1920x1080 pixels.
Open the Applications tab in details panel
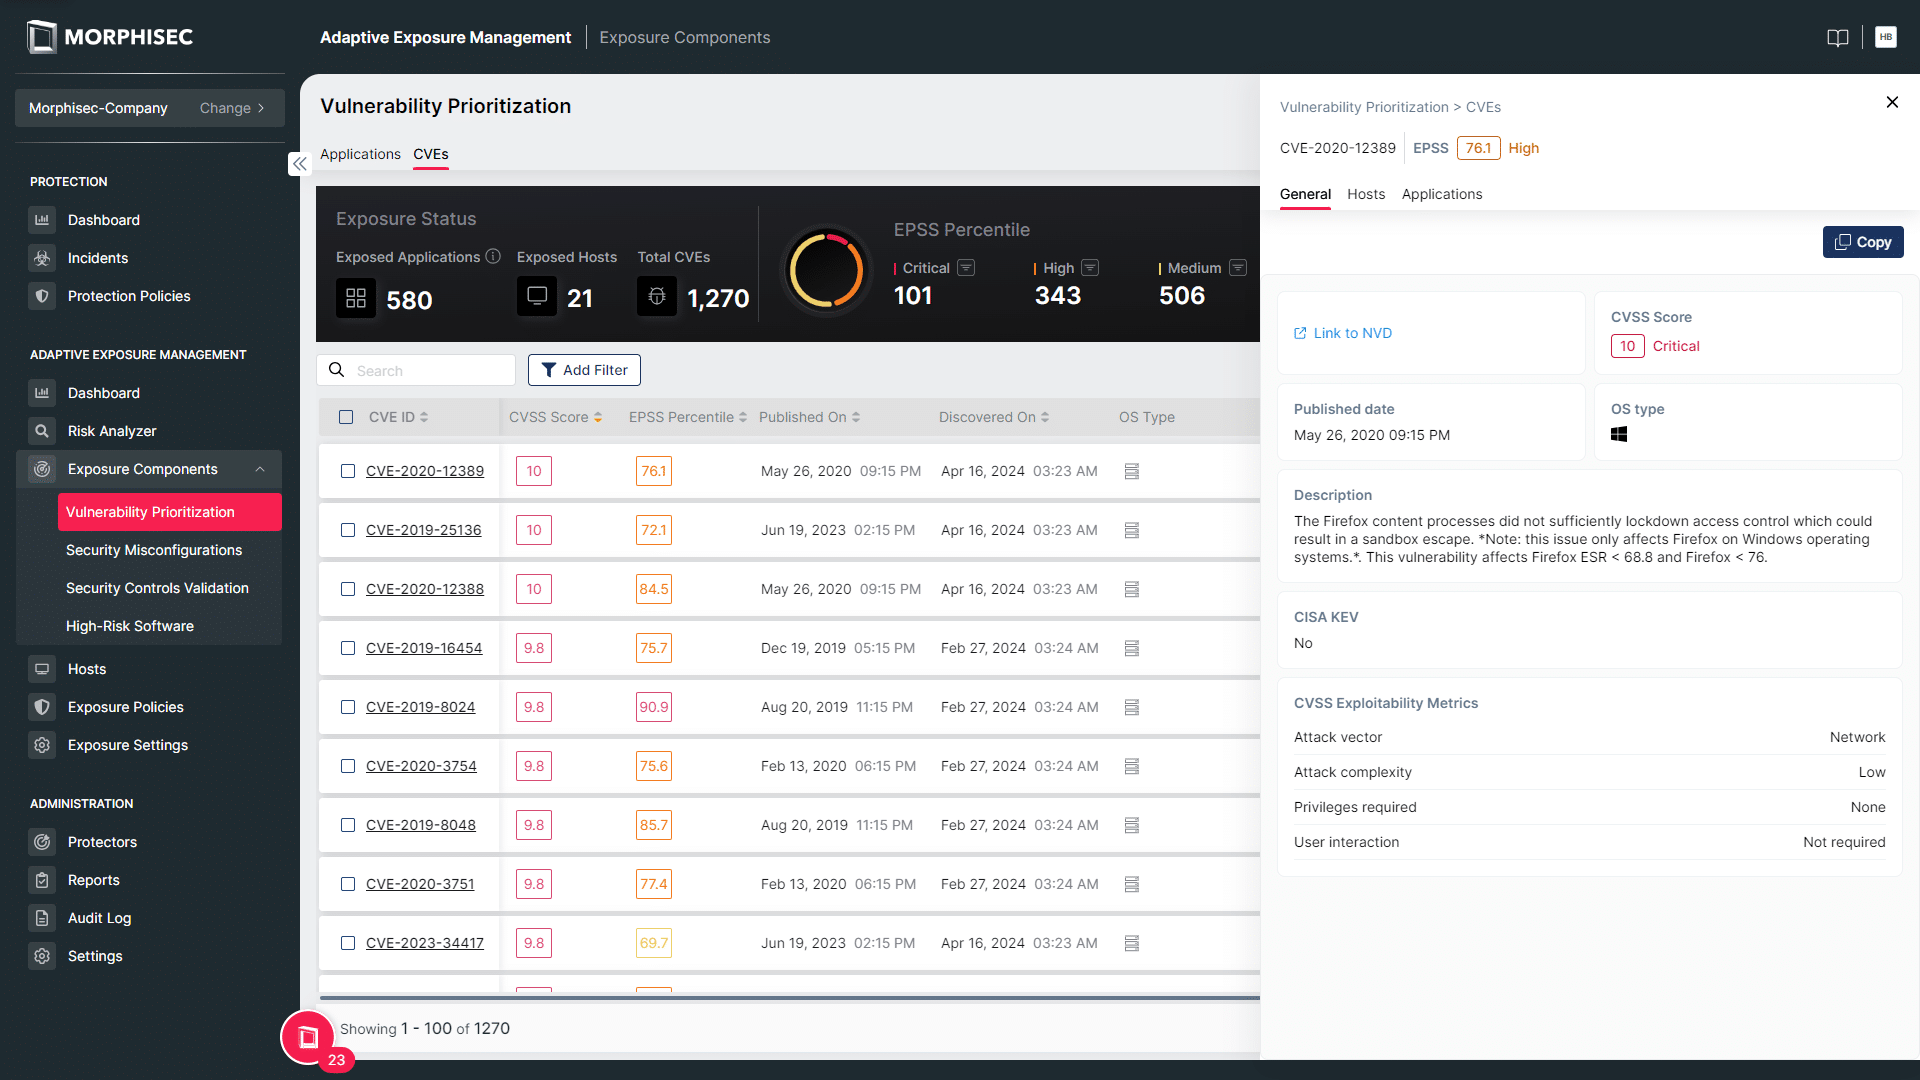pyautogui.click(x=1442, y=194)
